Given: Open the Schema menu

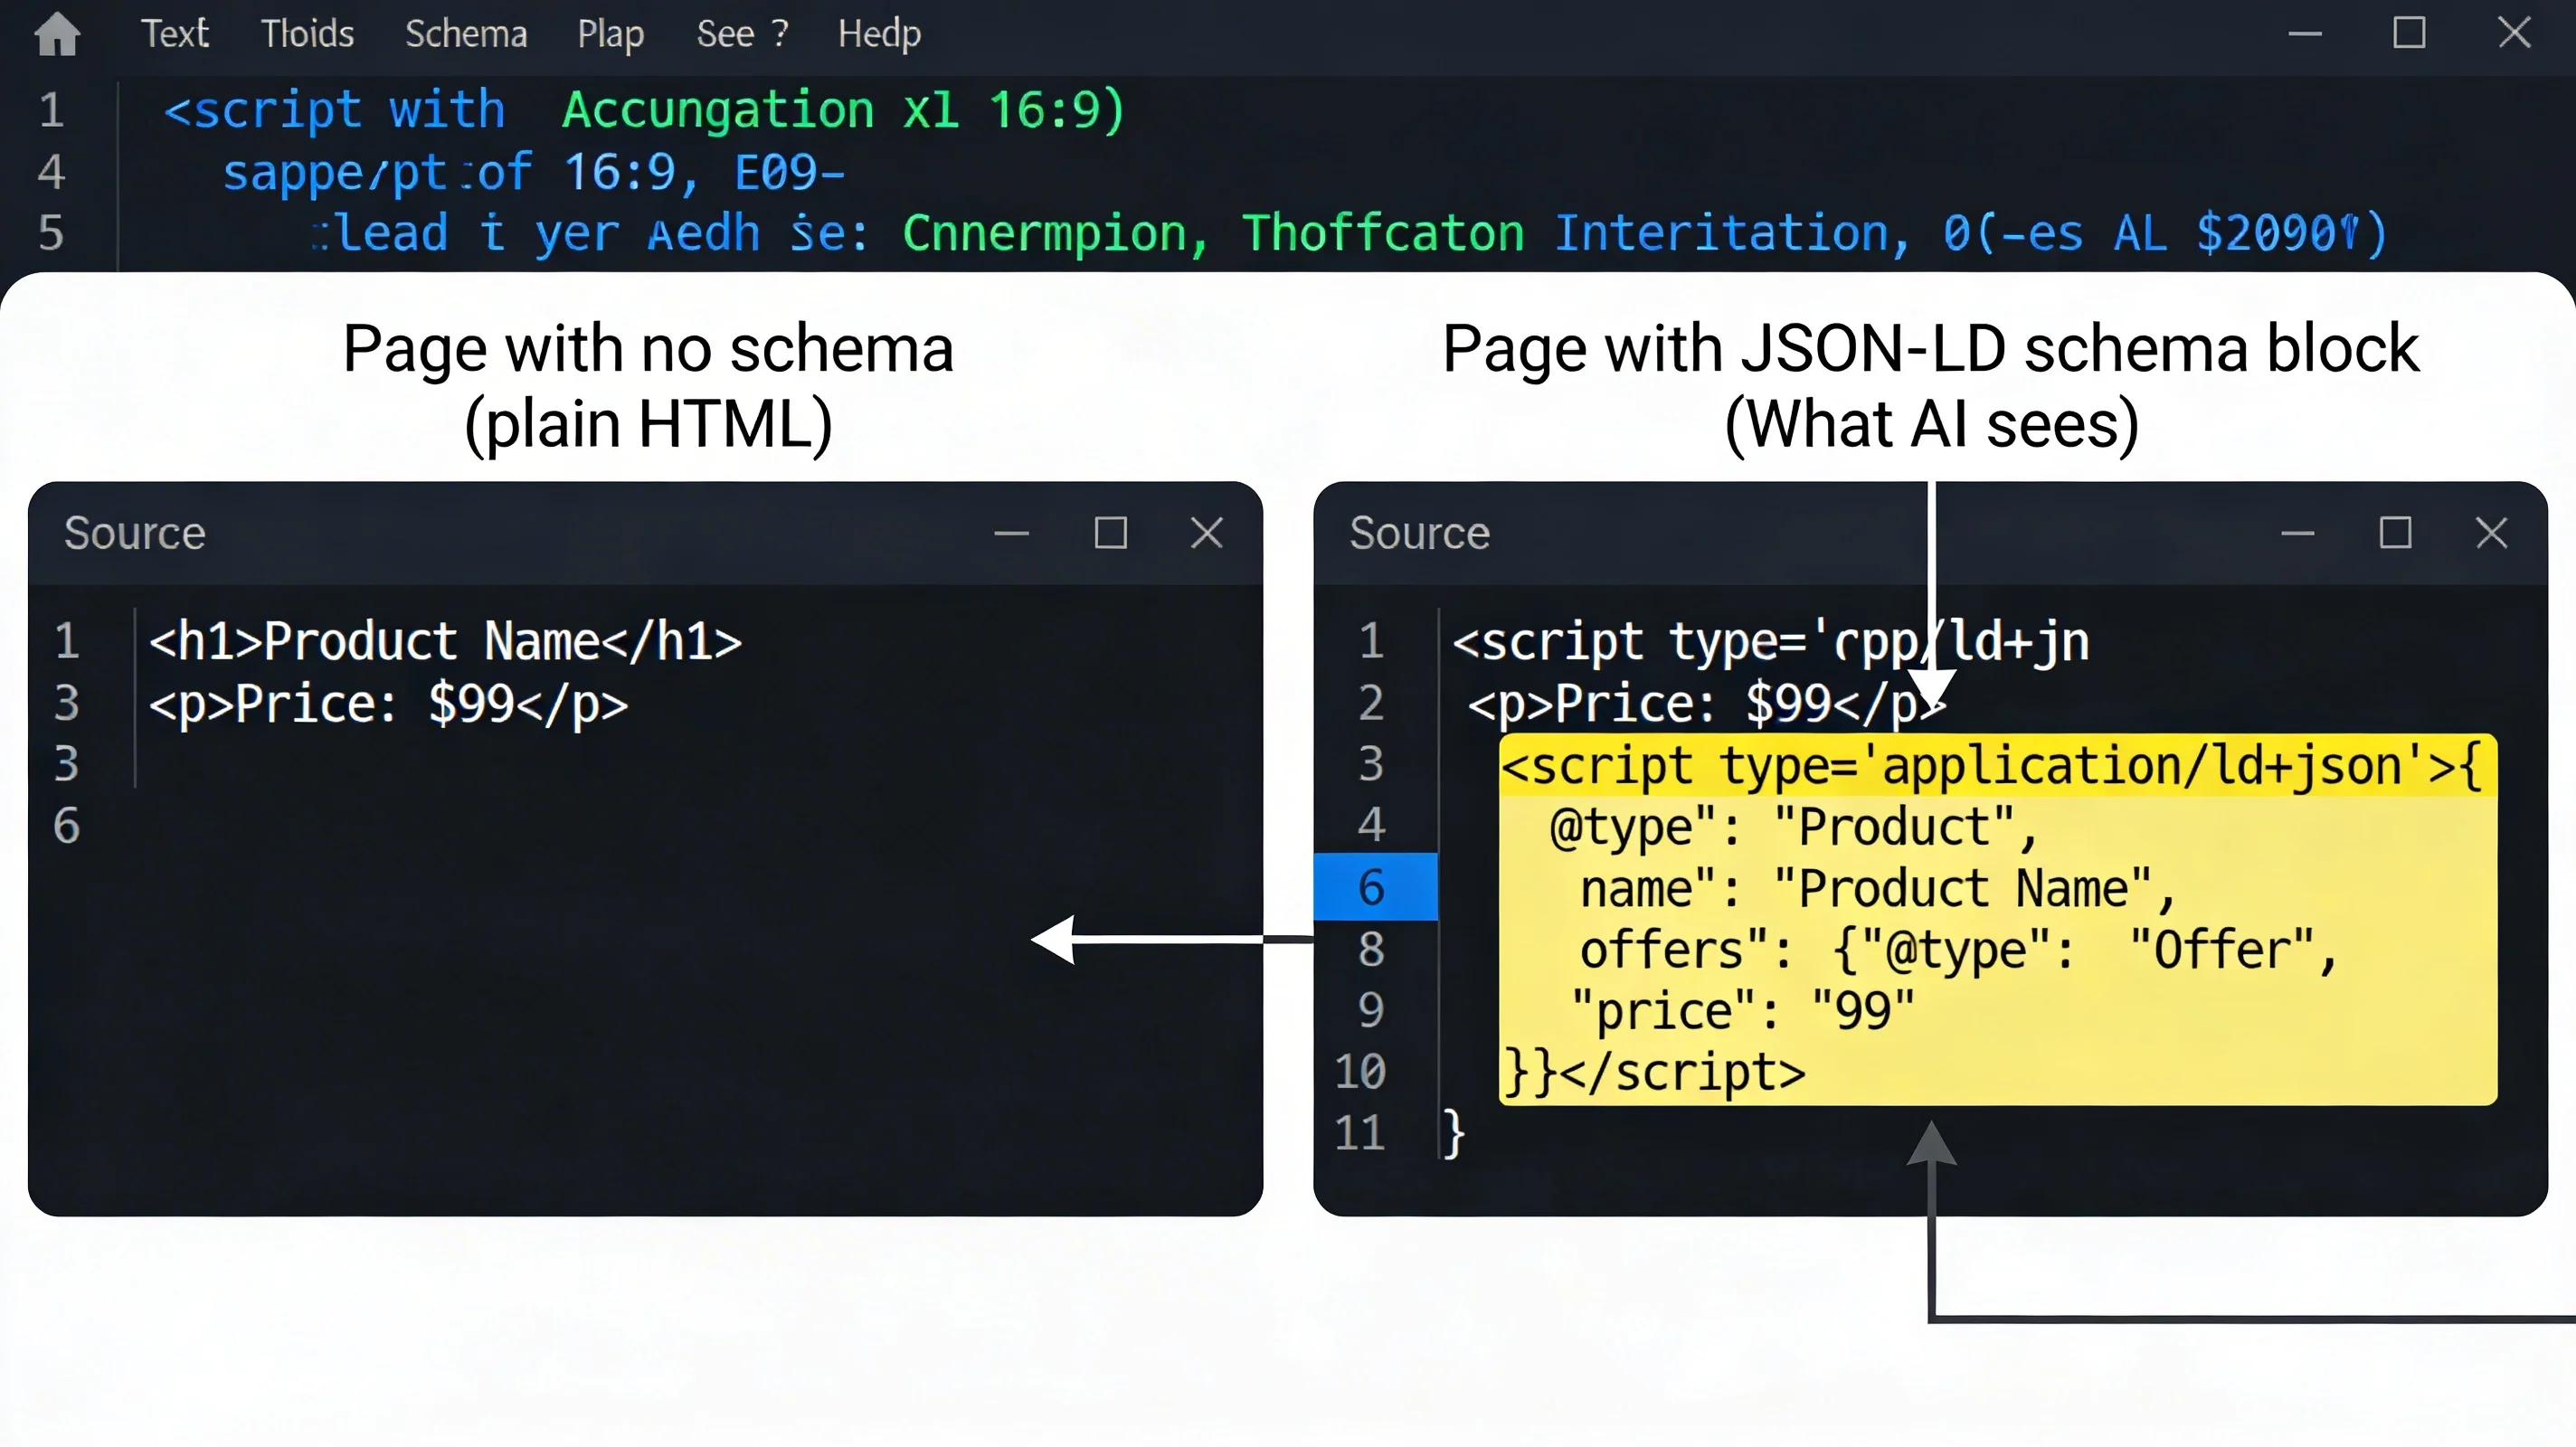Looking at the screenshot, I should point(466,34).
